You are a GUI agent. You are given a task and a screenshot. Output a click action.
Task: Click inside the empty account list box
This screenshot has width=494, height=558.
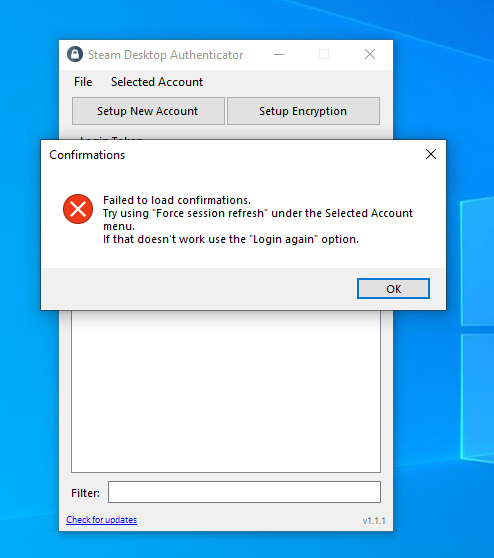click(226, 391)
